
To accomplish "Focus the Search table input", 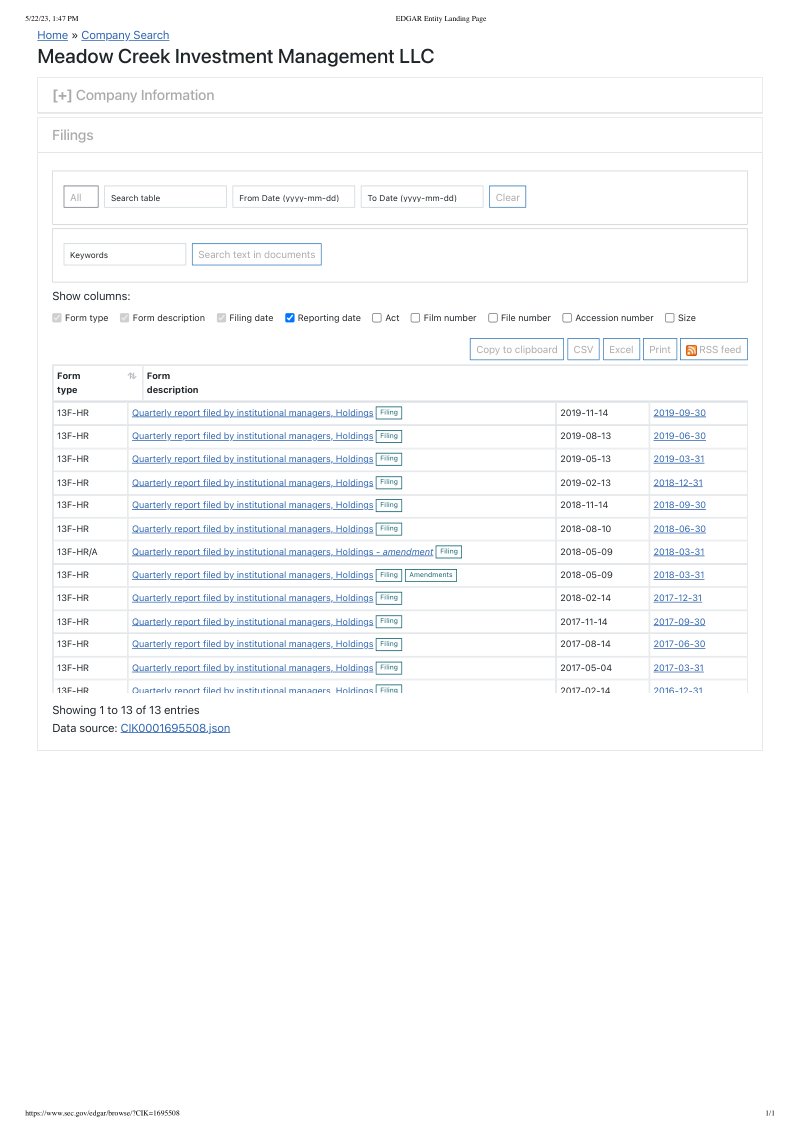I will [165, 197].
